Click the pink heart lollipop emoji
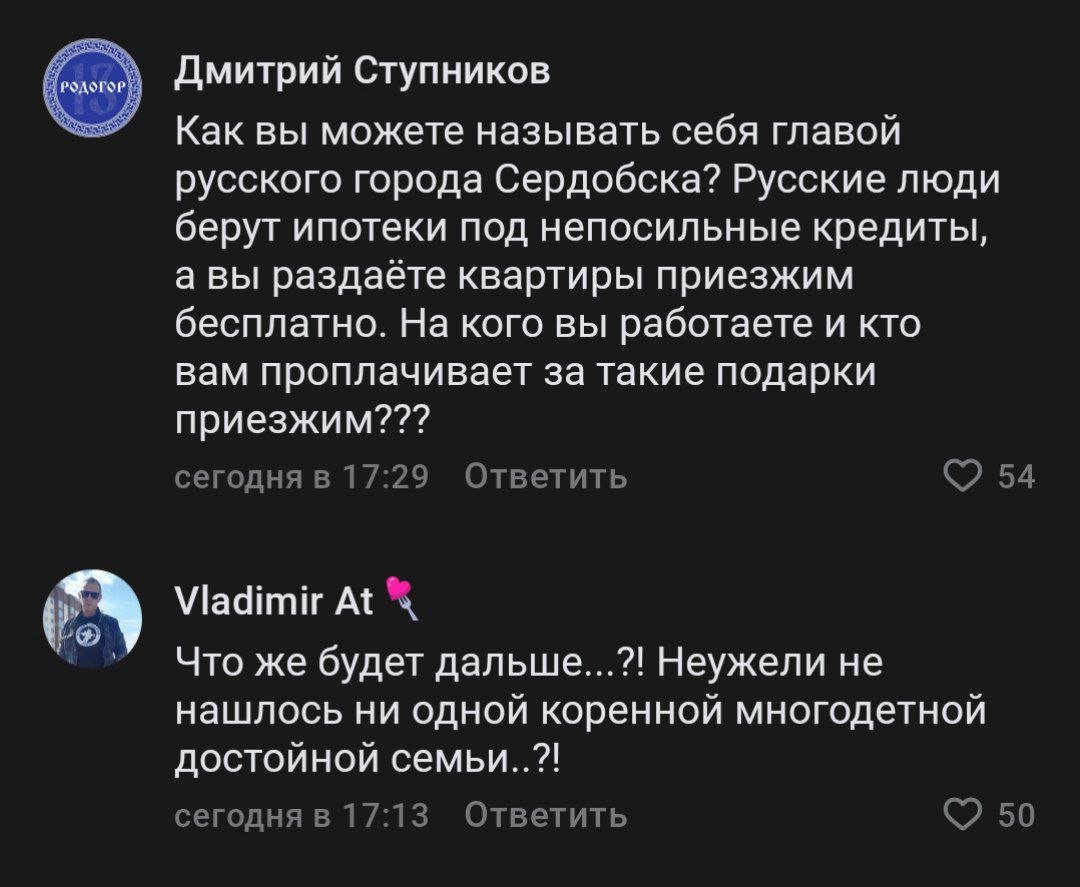1080x887 pixels. pyautogui.click(x=399, y=600)
